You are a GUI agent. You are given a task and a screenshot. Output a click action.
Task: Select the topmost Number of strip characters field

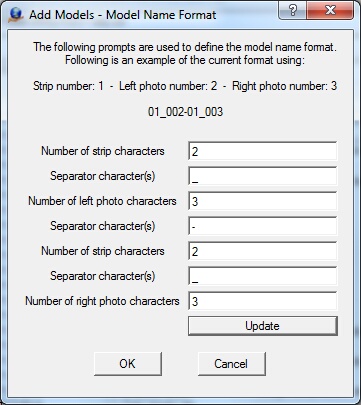coord(263,151)
